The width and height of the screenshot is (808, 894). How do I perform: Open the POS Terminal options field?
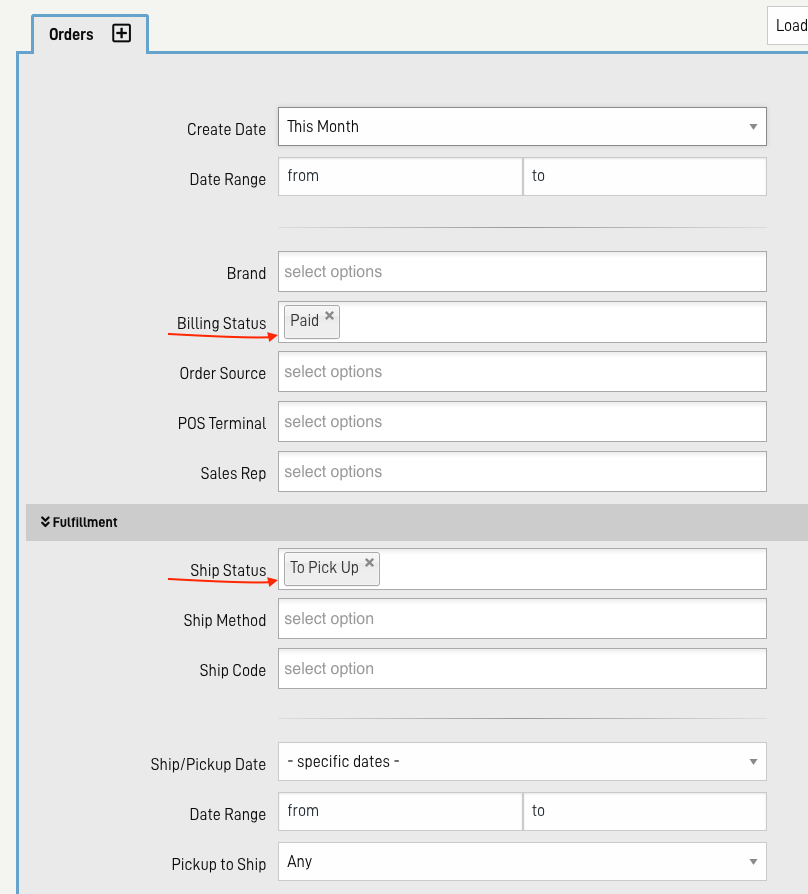(522, 421)
